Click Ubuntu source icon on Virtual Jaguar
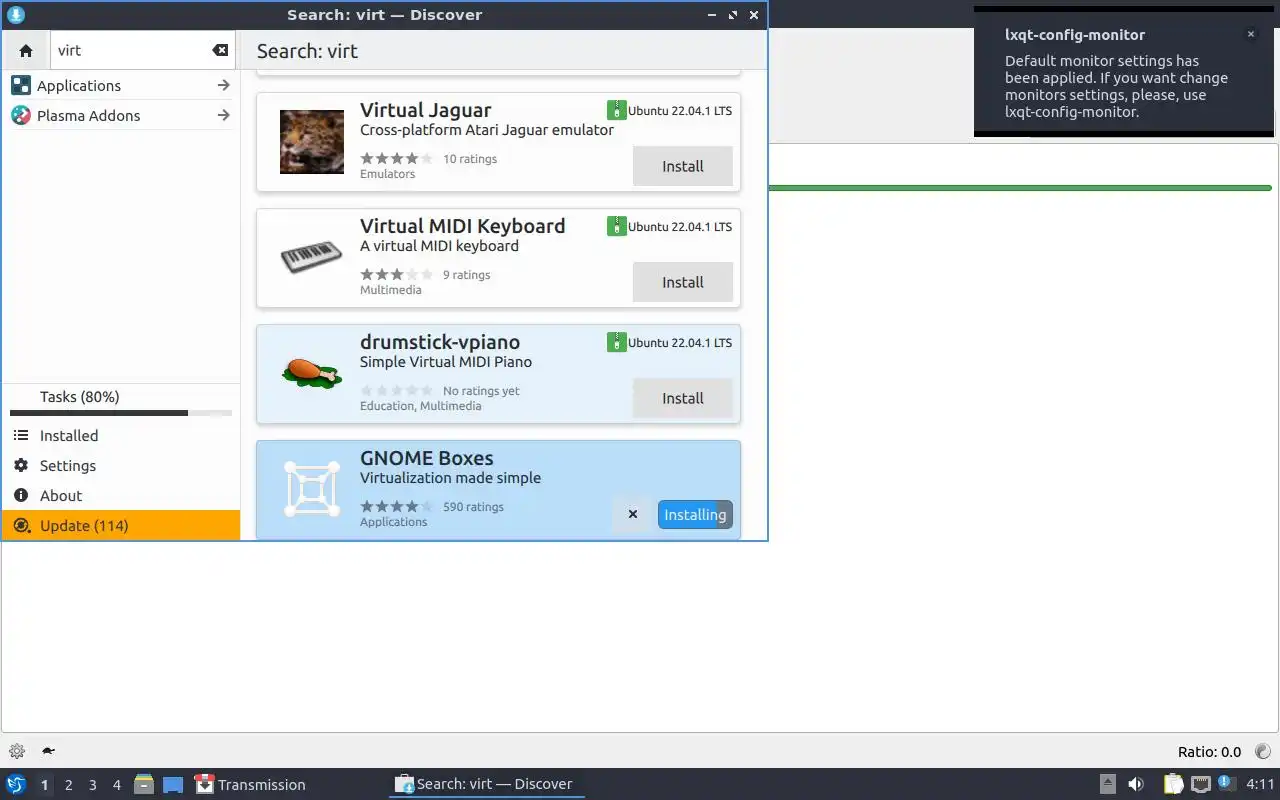This screenshot has height=800, width=1280. click(616, 110)
